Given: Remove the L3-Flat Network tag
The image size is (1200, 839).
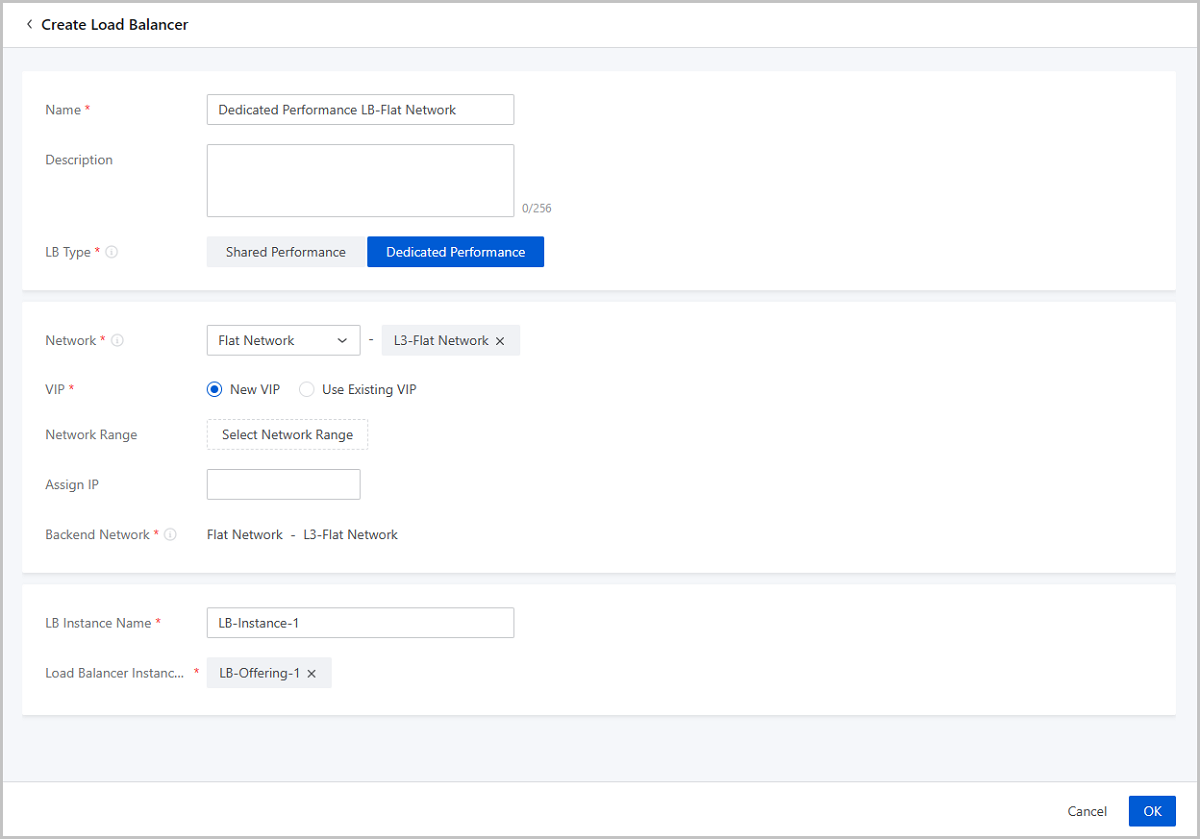Looking at the screenshot, I should point(500,341).
